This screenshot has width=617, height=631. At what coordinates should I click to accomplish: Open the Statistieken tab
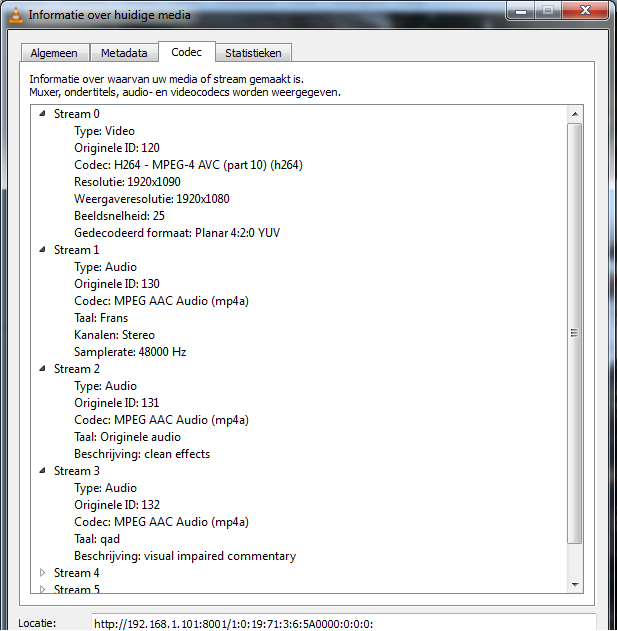(253, 53)
